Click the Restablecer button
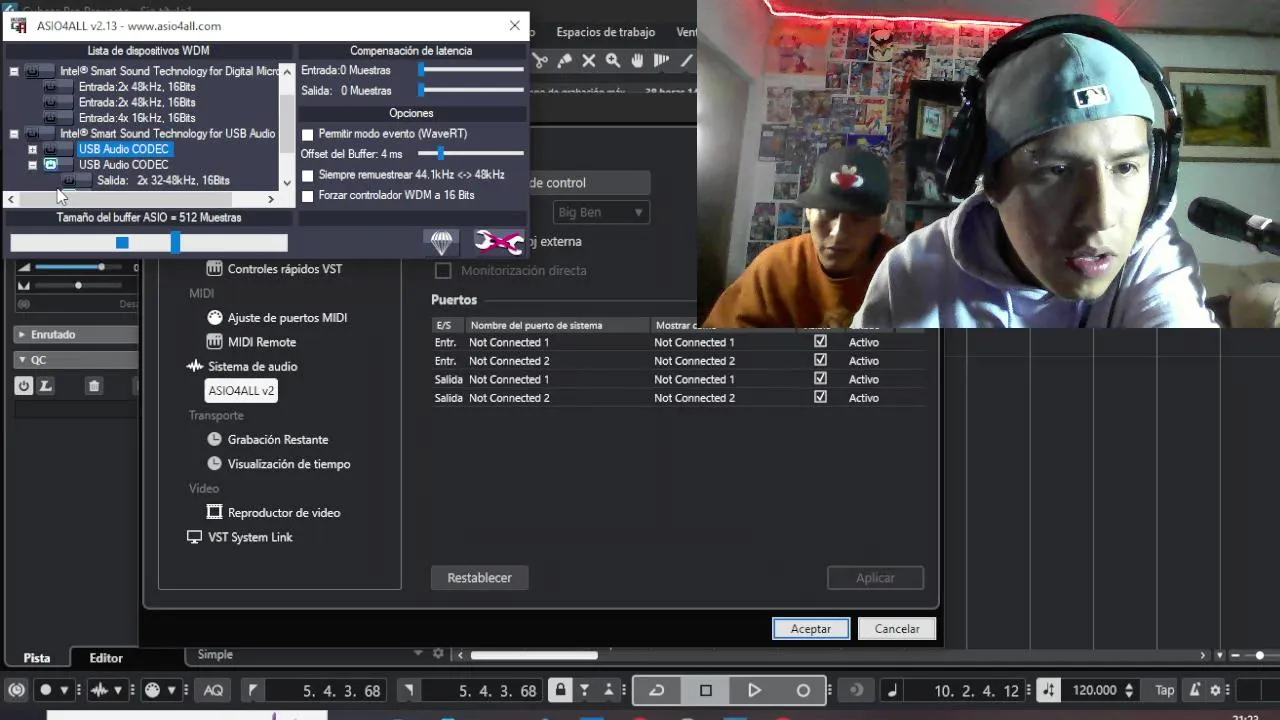Viewport: 1280px width, 720px height. [x=480, y=578]
